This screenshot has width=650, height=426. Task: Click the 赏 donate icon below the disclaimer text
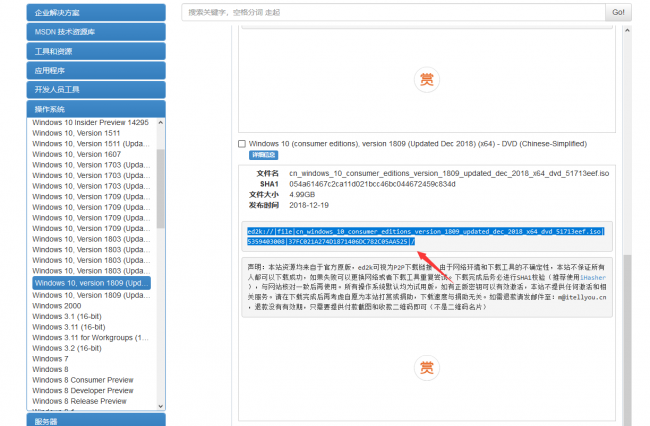(x=427, y=368)
